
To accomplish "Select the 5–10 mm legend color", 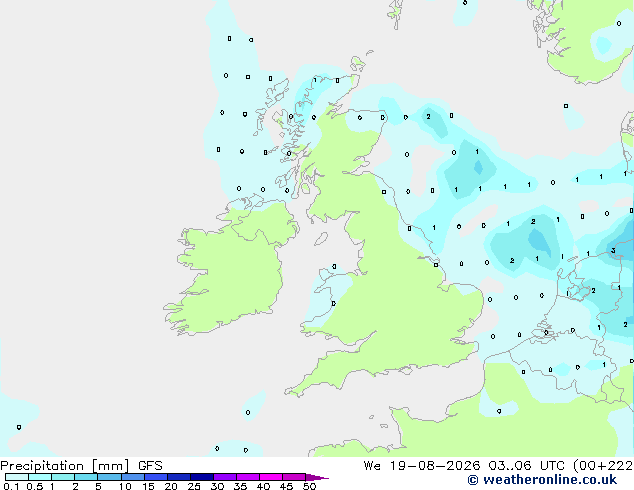I will pos(109,477).
